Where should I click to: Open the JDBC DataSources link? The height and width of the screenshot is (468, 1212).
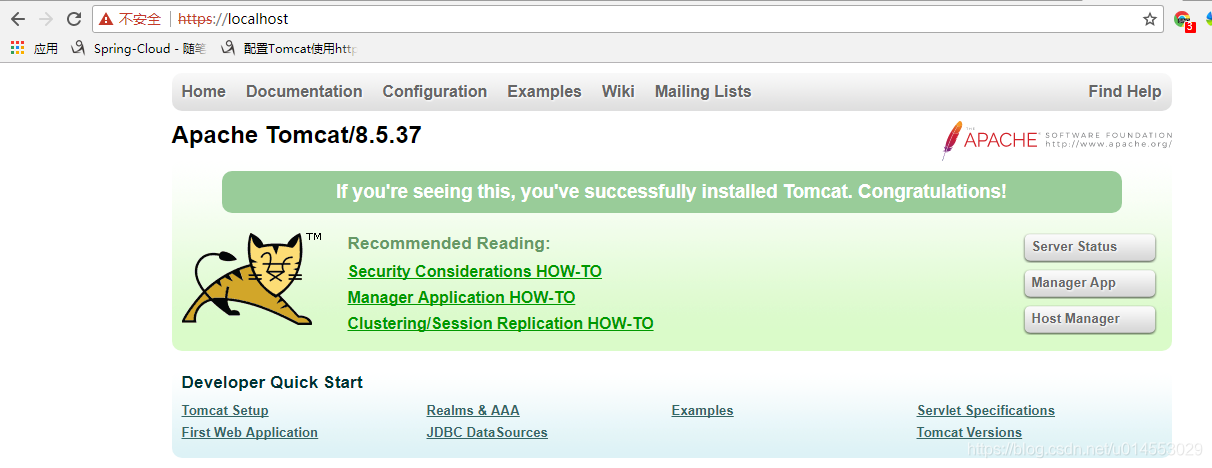pos(487,432)
